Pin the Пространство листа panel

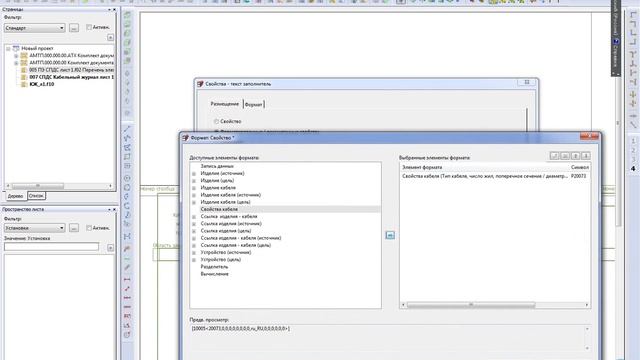click(109, 209)
